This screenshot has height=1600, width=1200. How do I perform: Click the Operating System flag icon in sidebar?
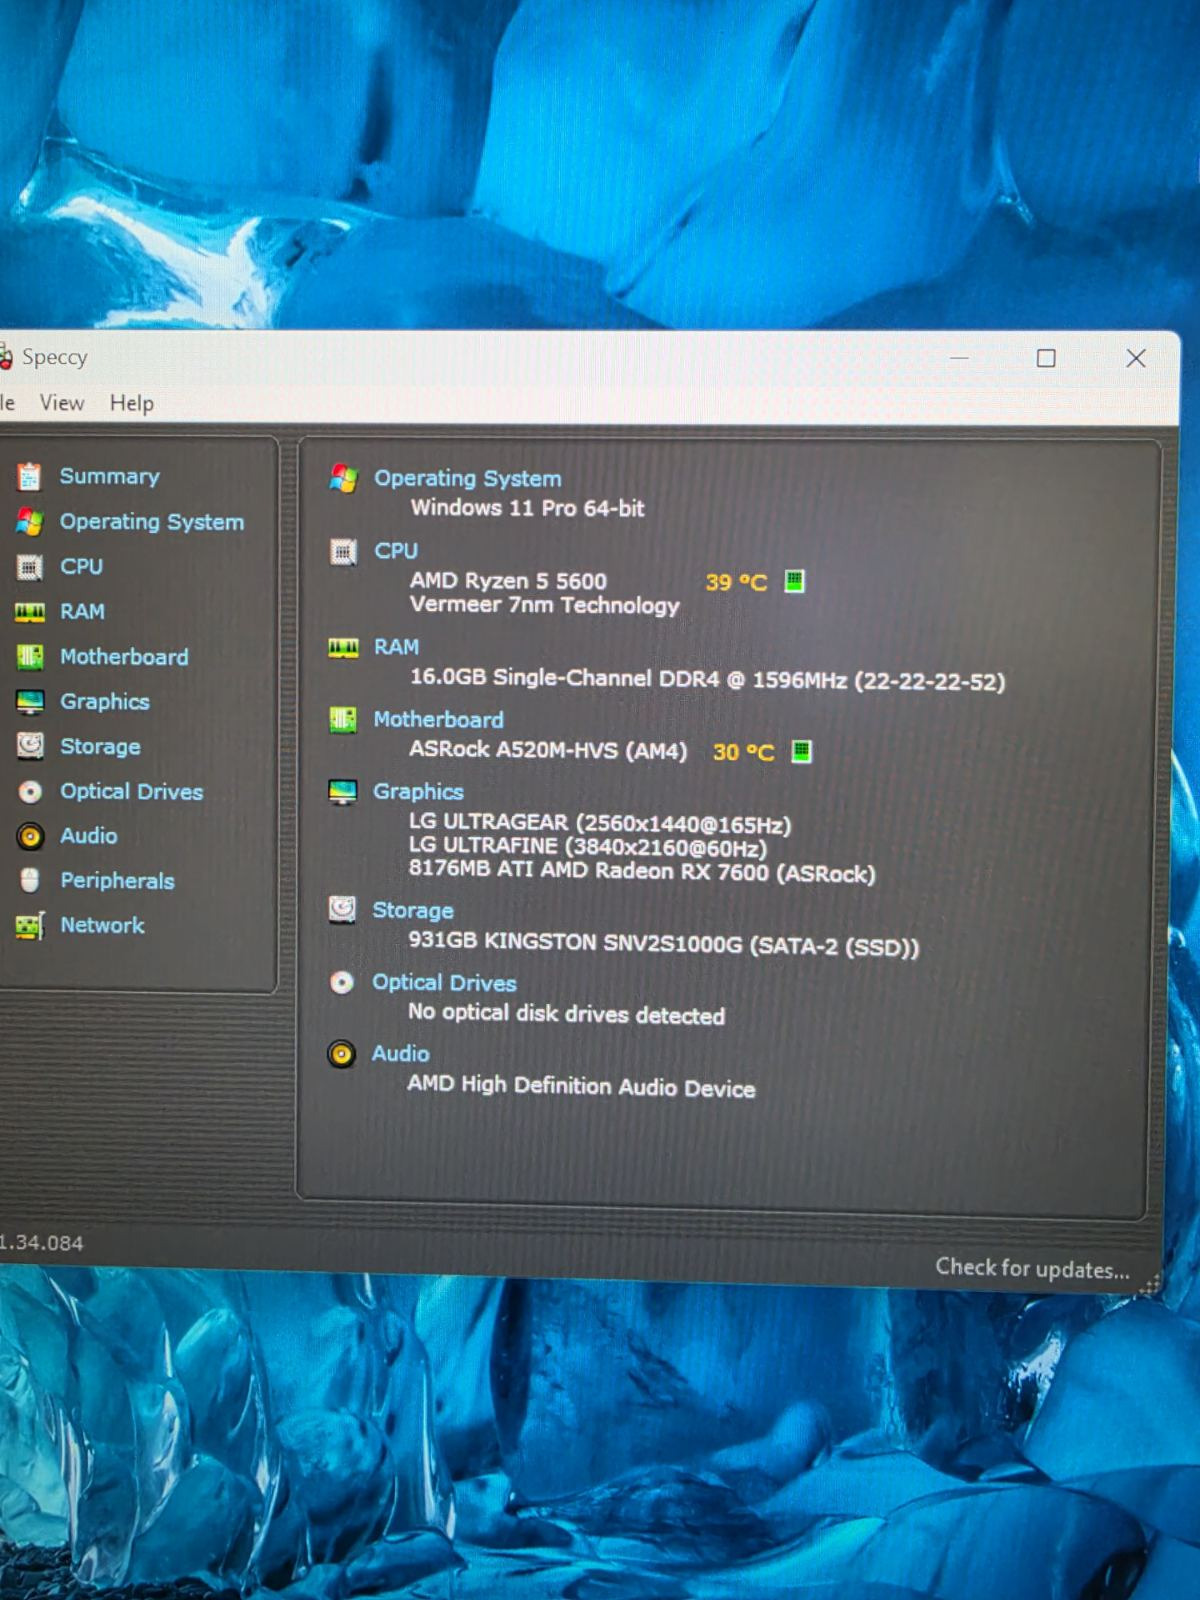29,522
